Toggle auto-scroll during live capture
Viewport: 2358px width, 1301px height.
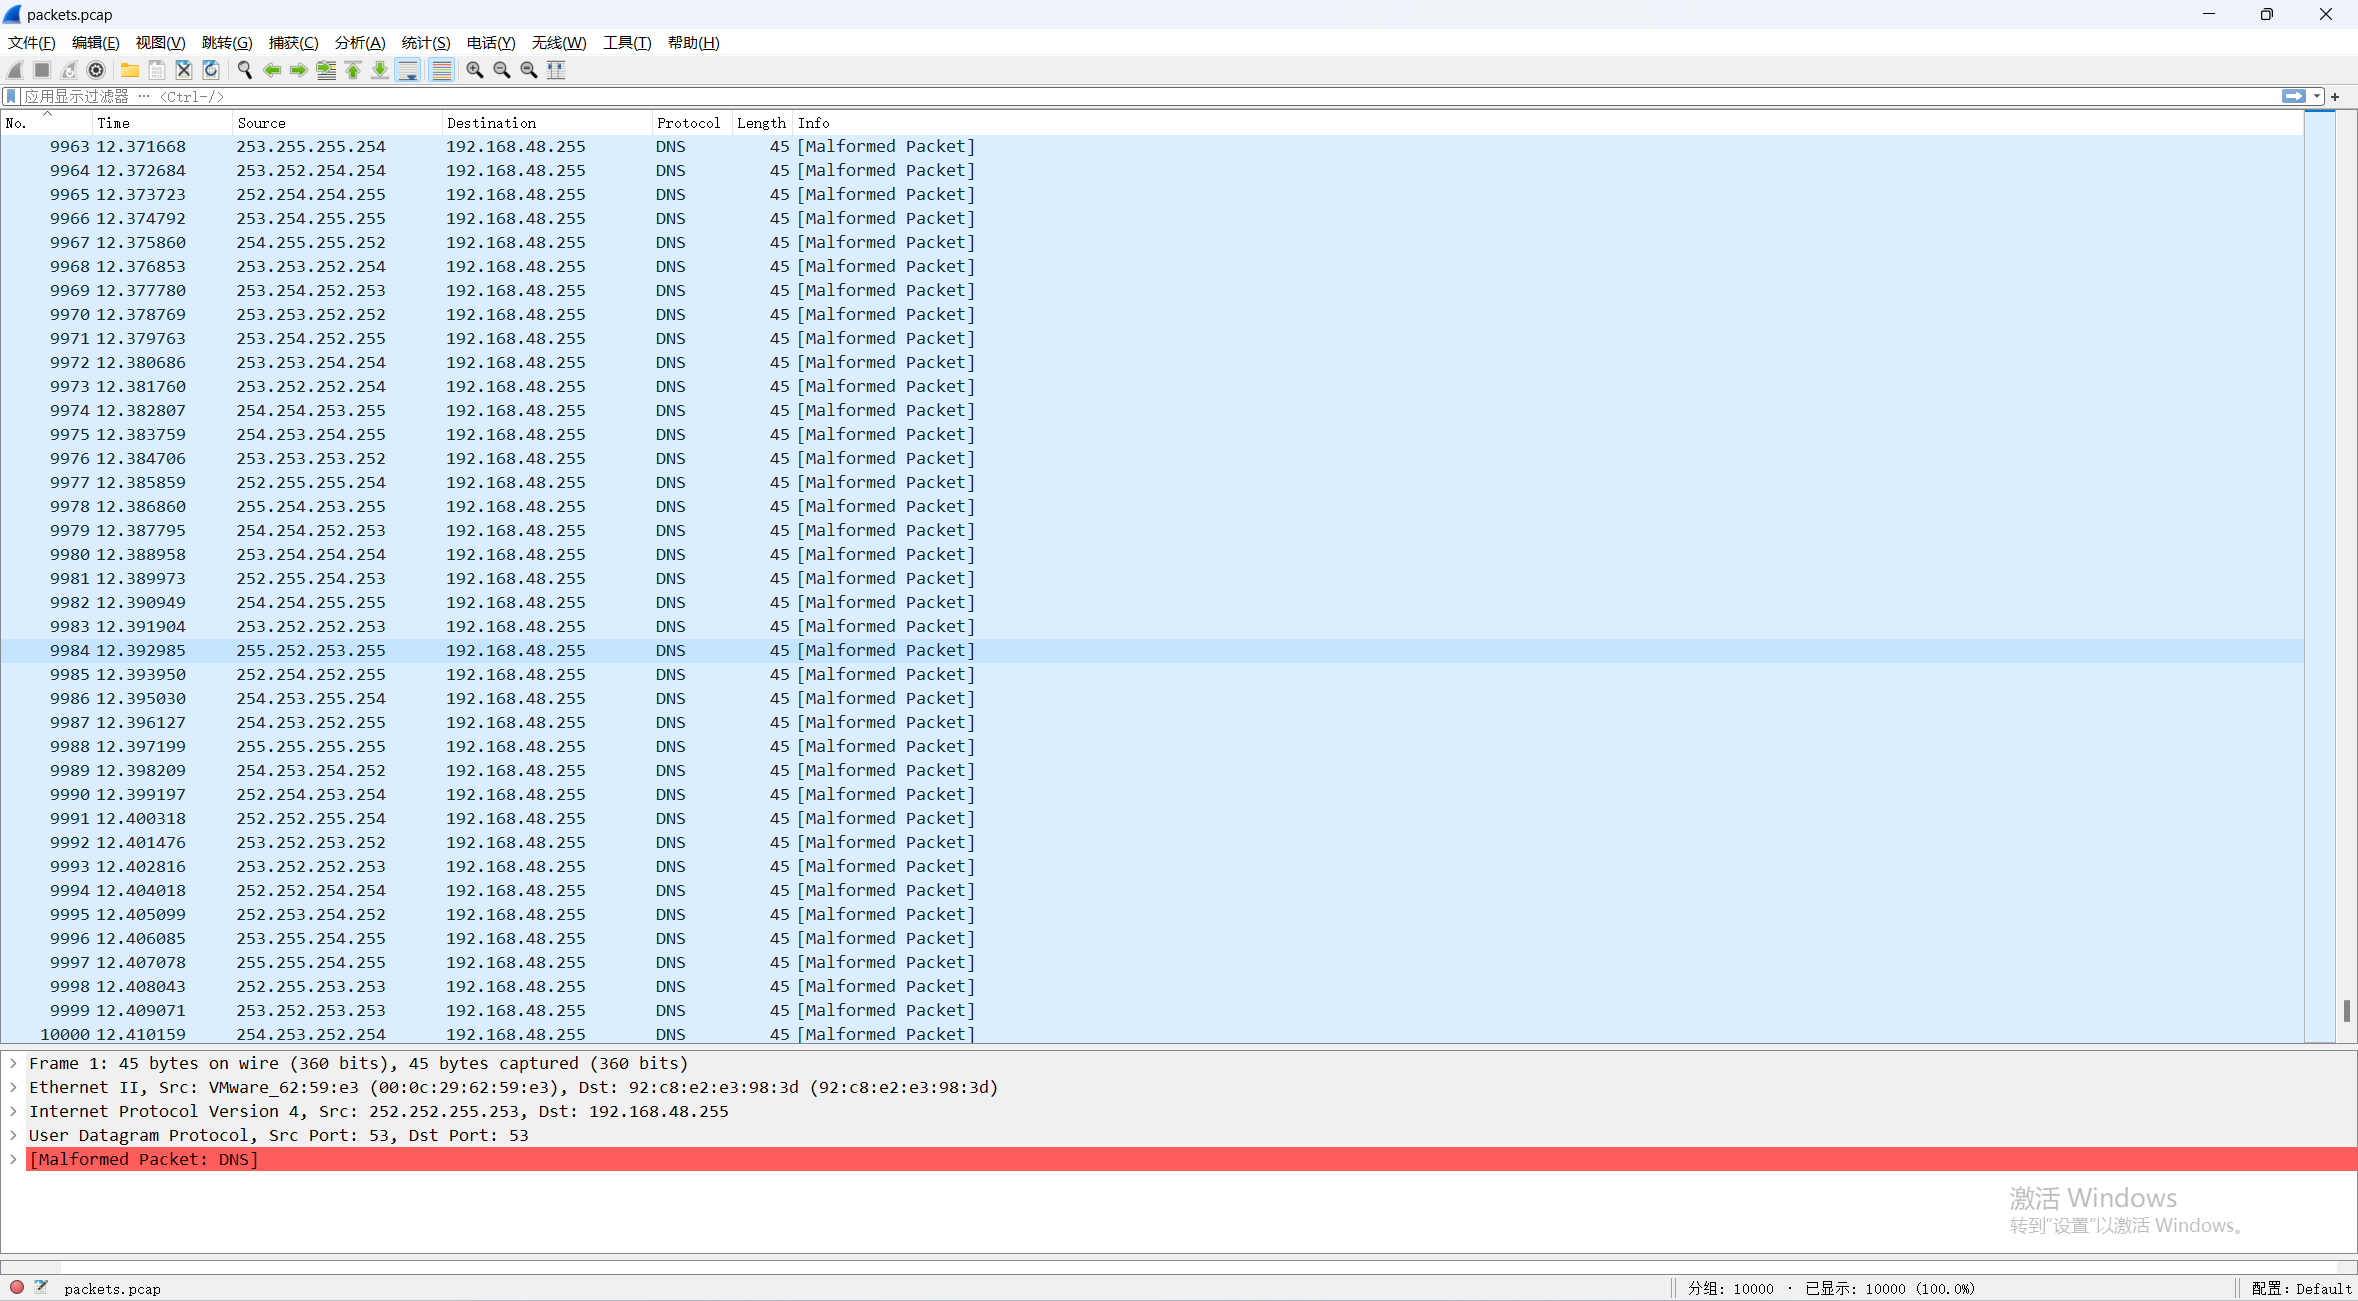(408, 70)
